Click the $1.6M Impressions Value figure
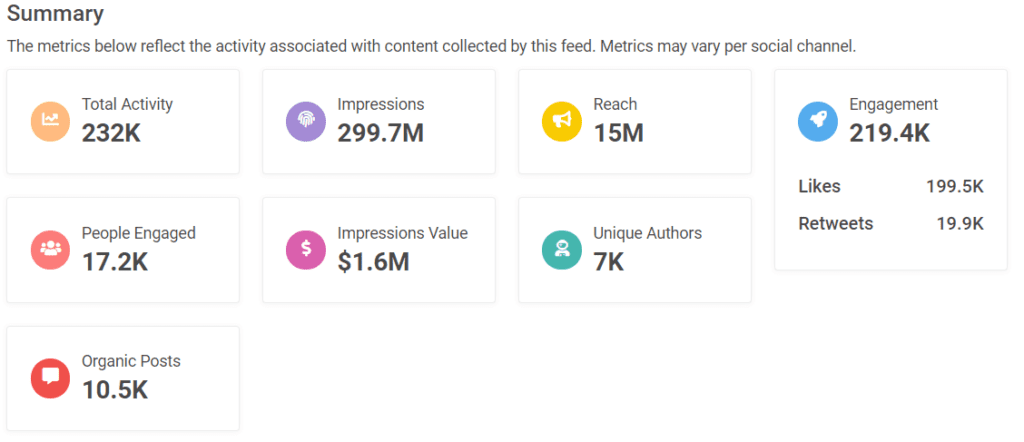Image resolution: width=1024 pixels, height=442 pixels. tap(374, 262)
